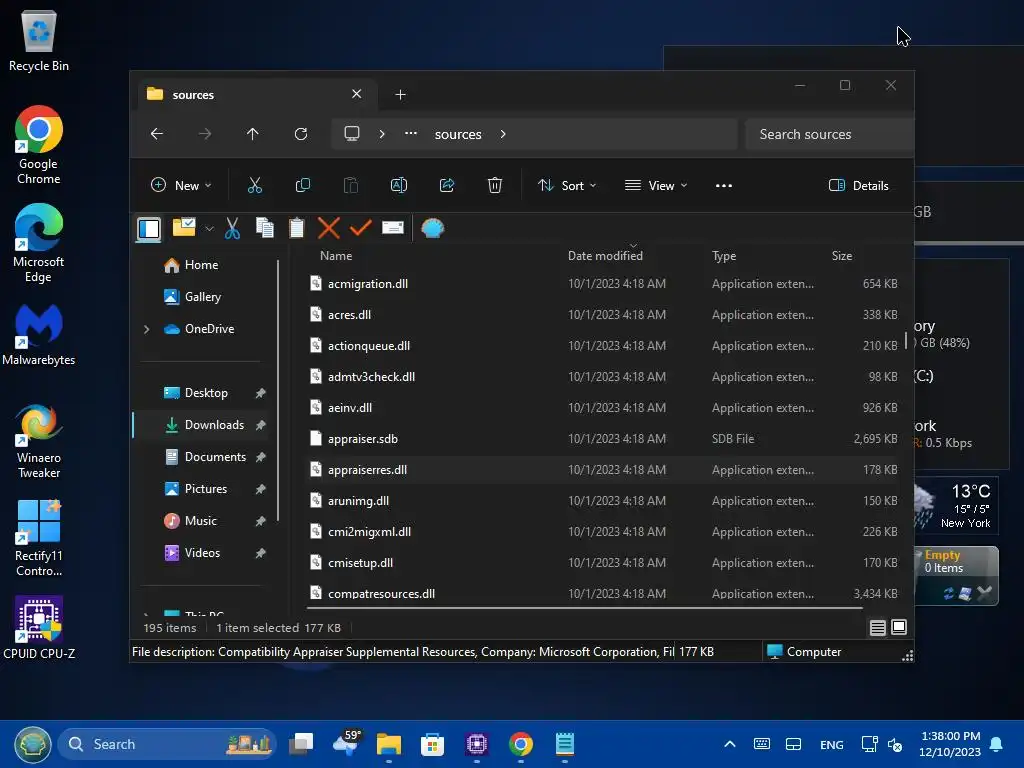Viewport: 1024px width, 768px height.
Task: Click the This PC monitor icon in address bar
Action: coord(352,134)
